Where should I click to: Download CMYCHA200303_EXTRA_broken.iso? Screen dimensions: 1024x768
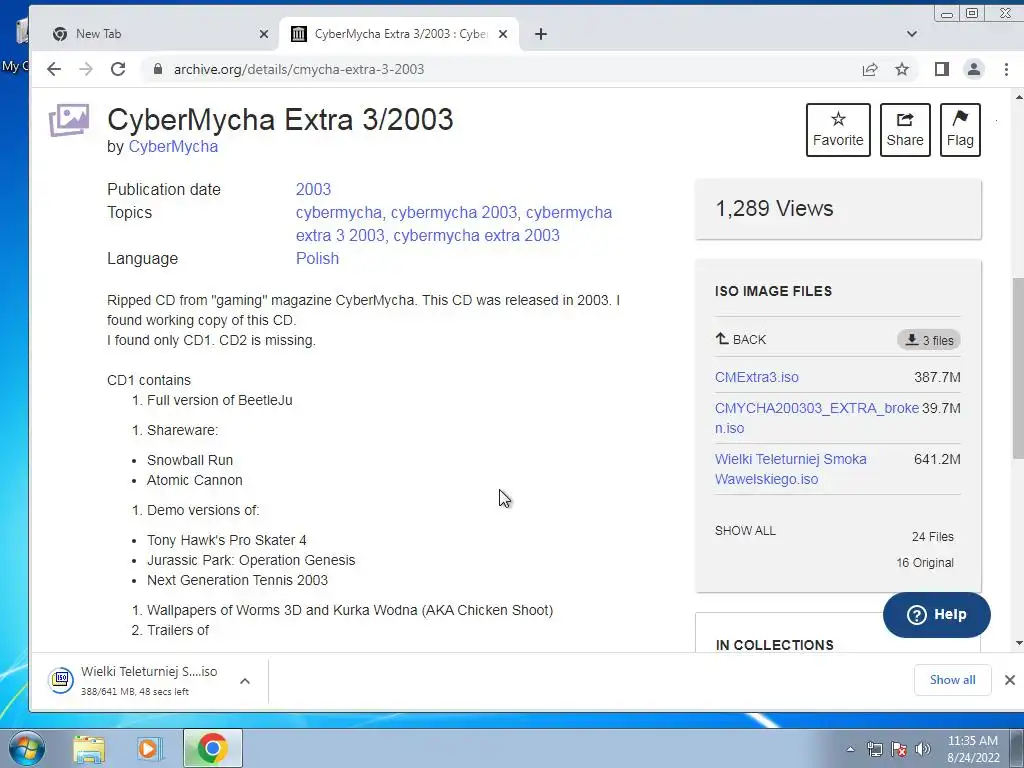point(817,418)
